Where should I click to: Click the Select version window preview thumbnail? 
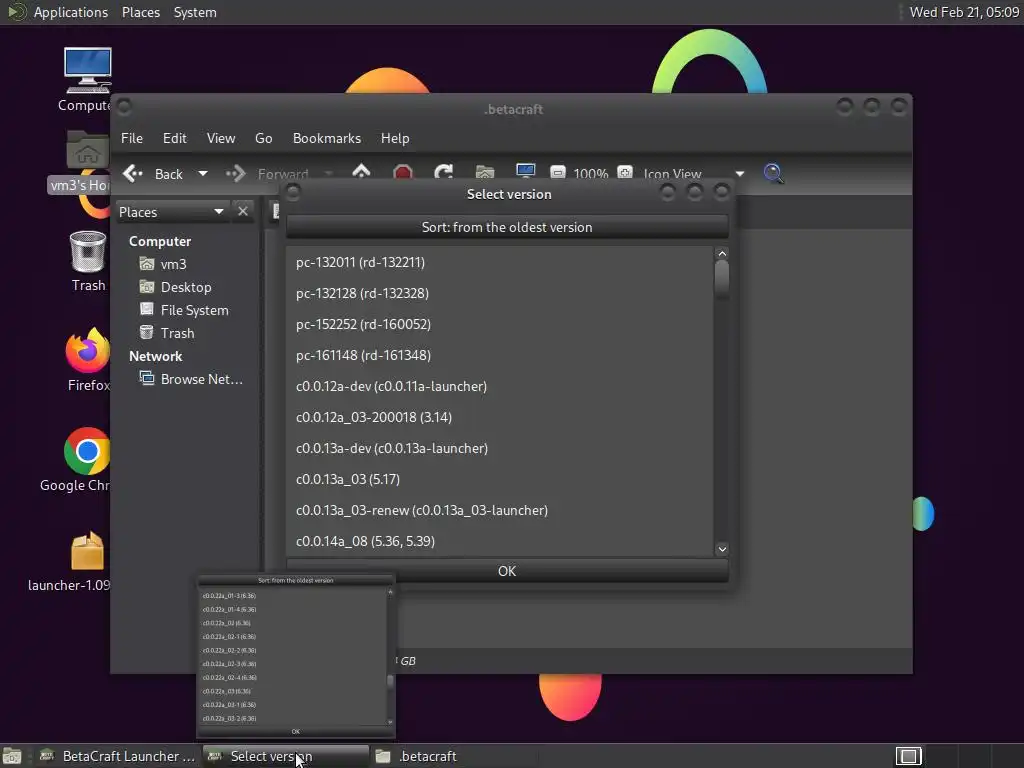pos(296,656)
